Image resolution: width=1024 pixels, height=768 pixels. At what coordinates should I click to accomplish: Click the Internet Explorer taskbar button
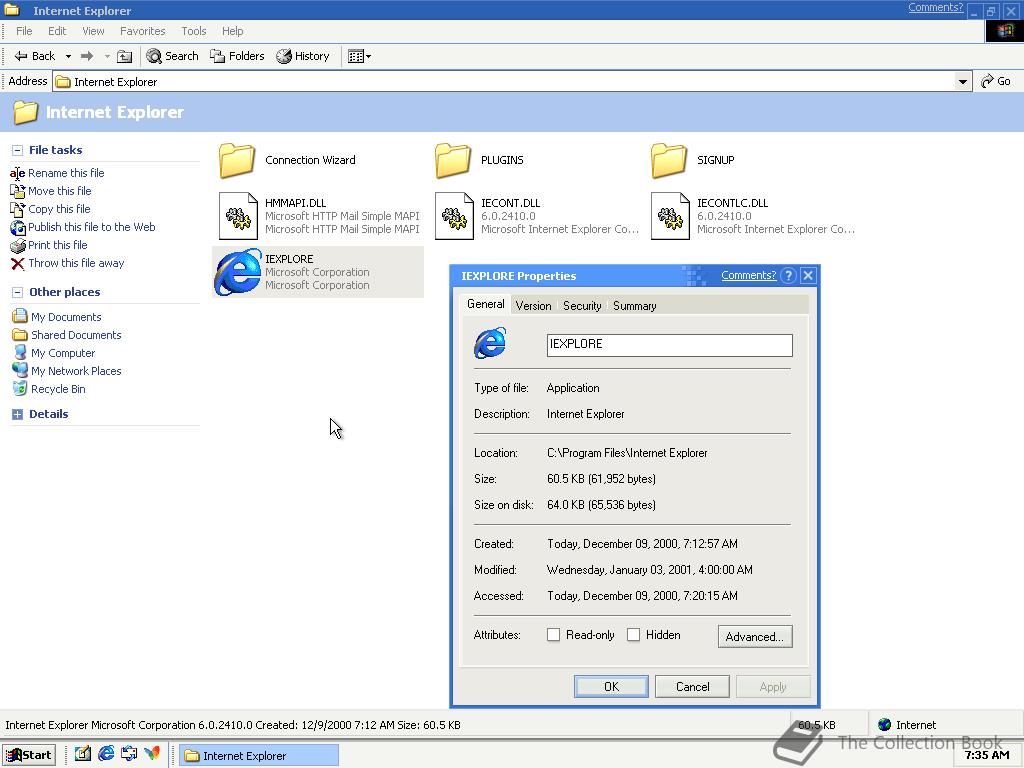[x=259, y=756]
